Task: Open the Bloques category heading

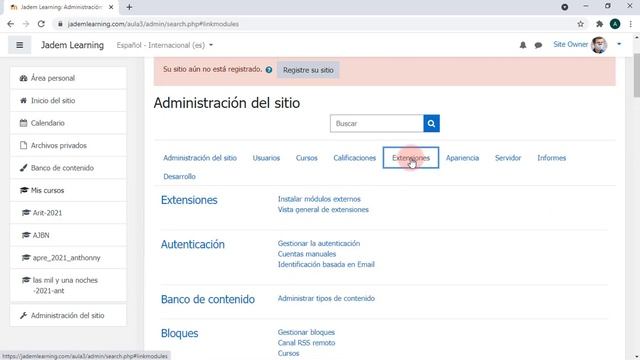Action: [x=180, y=333]
